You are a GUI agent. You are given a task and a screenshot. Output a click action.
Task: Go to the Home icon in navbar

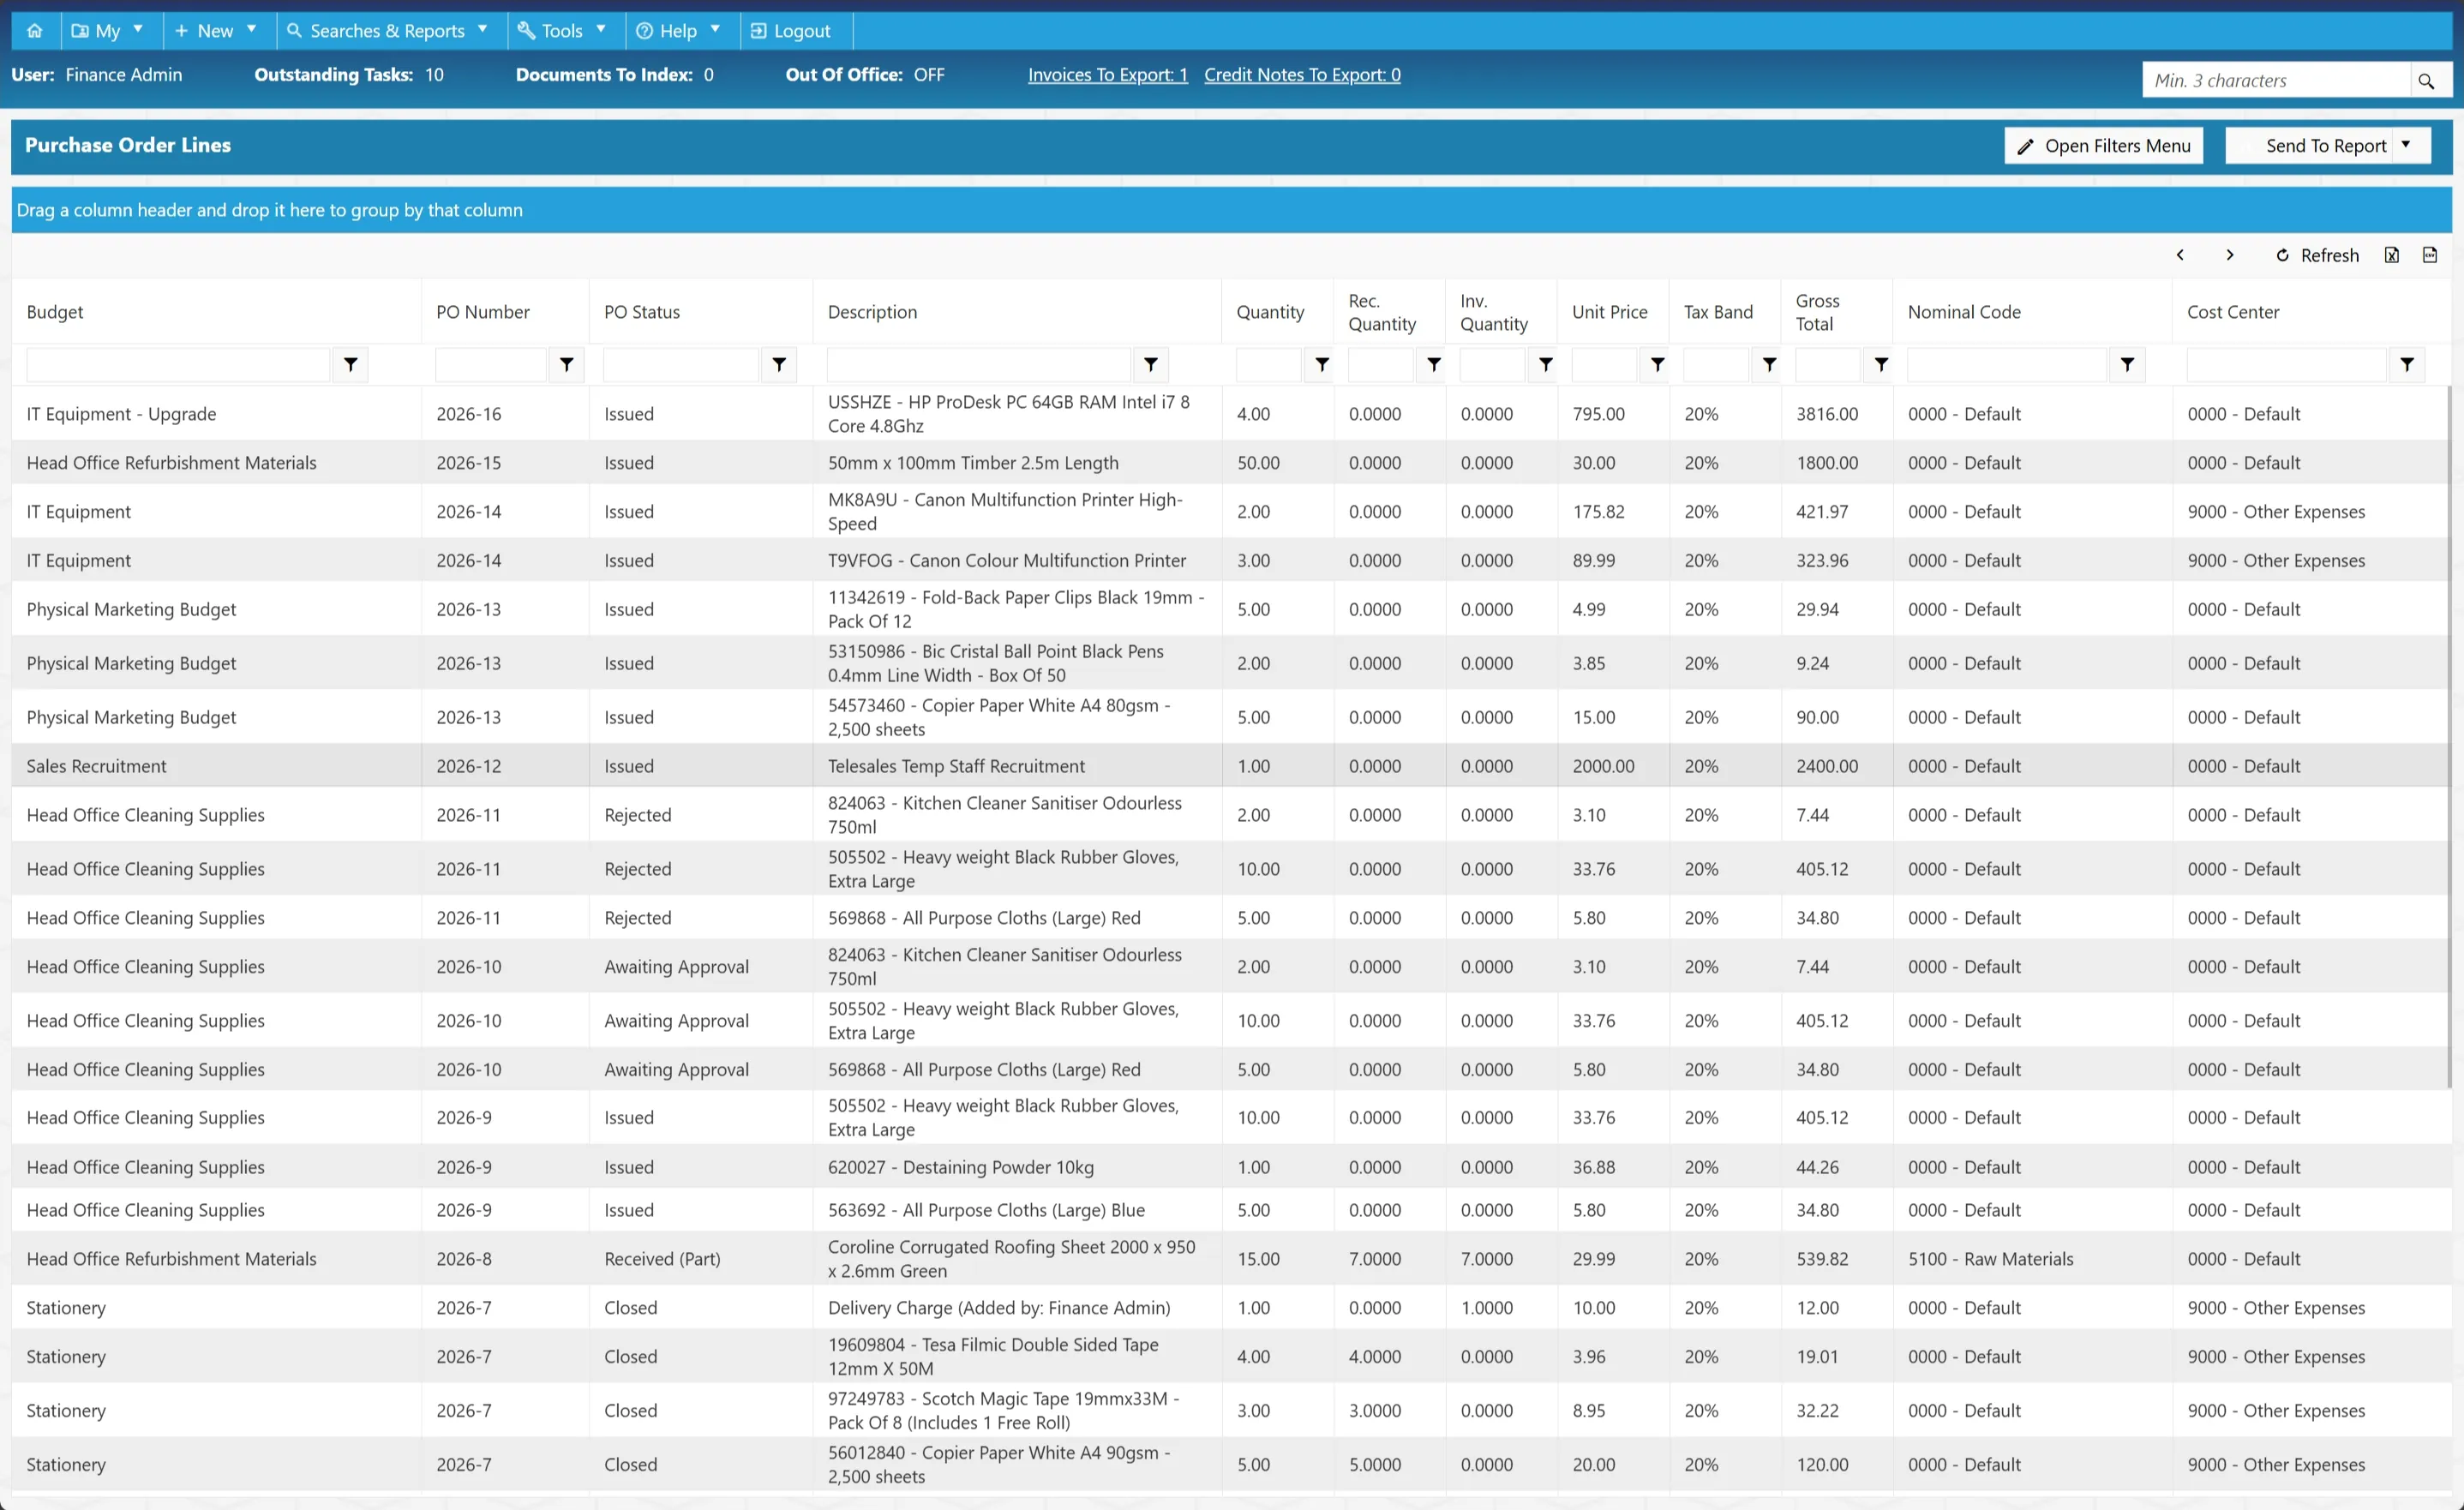[x=35, y=31]
